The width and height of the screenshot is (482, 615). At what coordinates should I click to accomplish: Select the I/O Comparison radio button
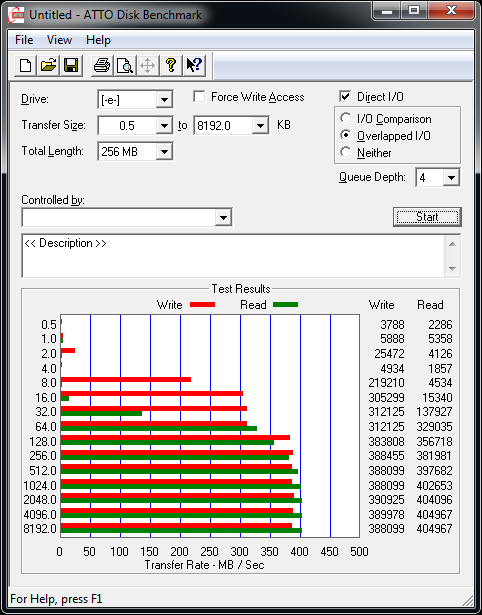(346, 118)
